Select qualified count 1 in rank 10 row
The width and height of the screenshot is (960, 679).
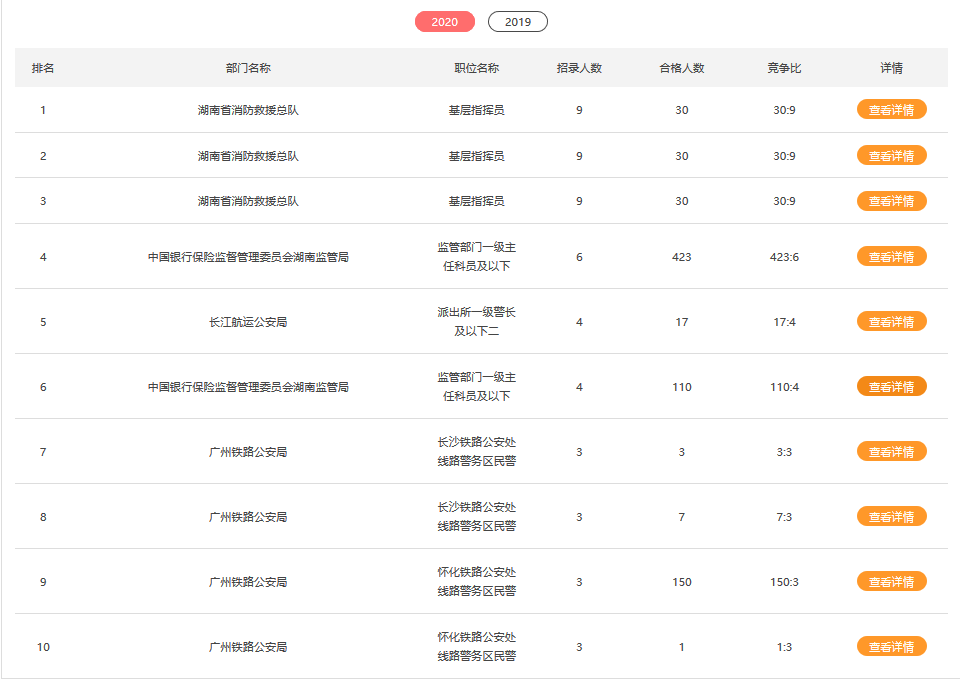pos(681,647)
